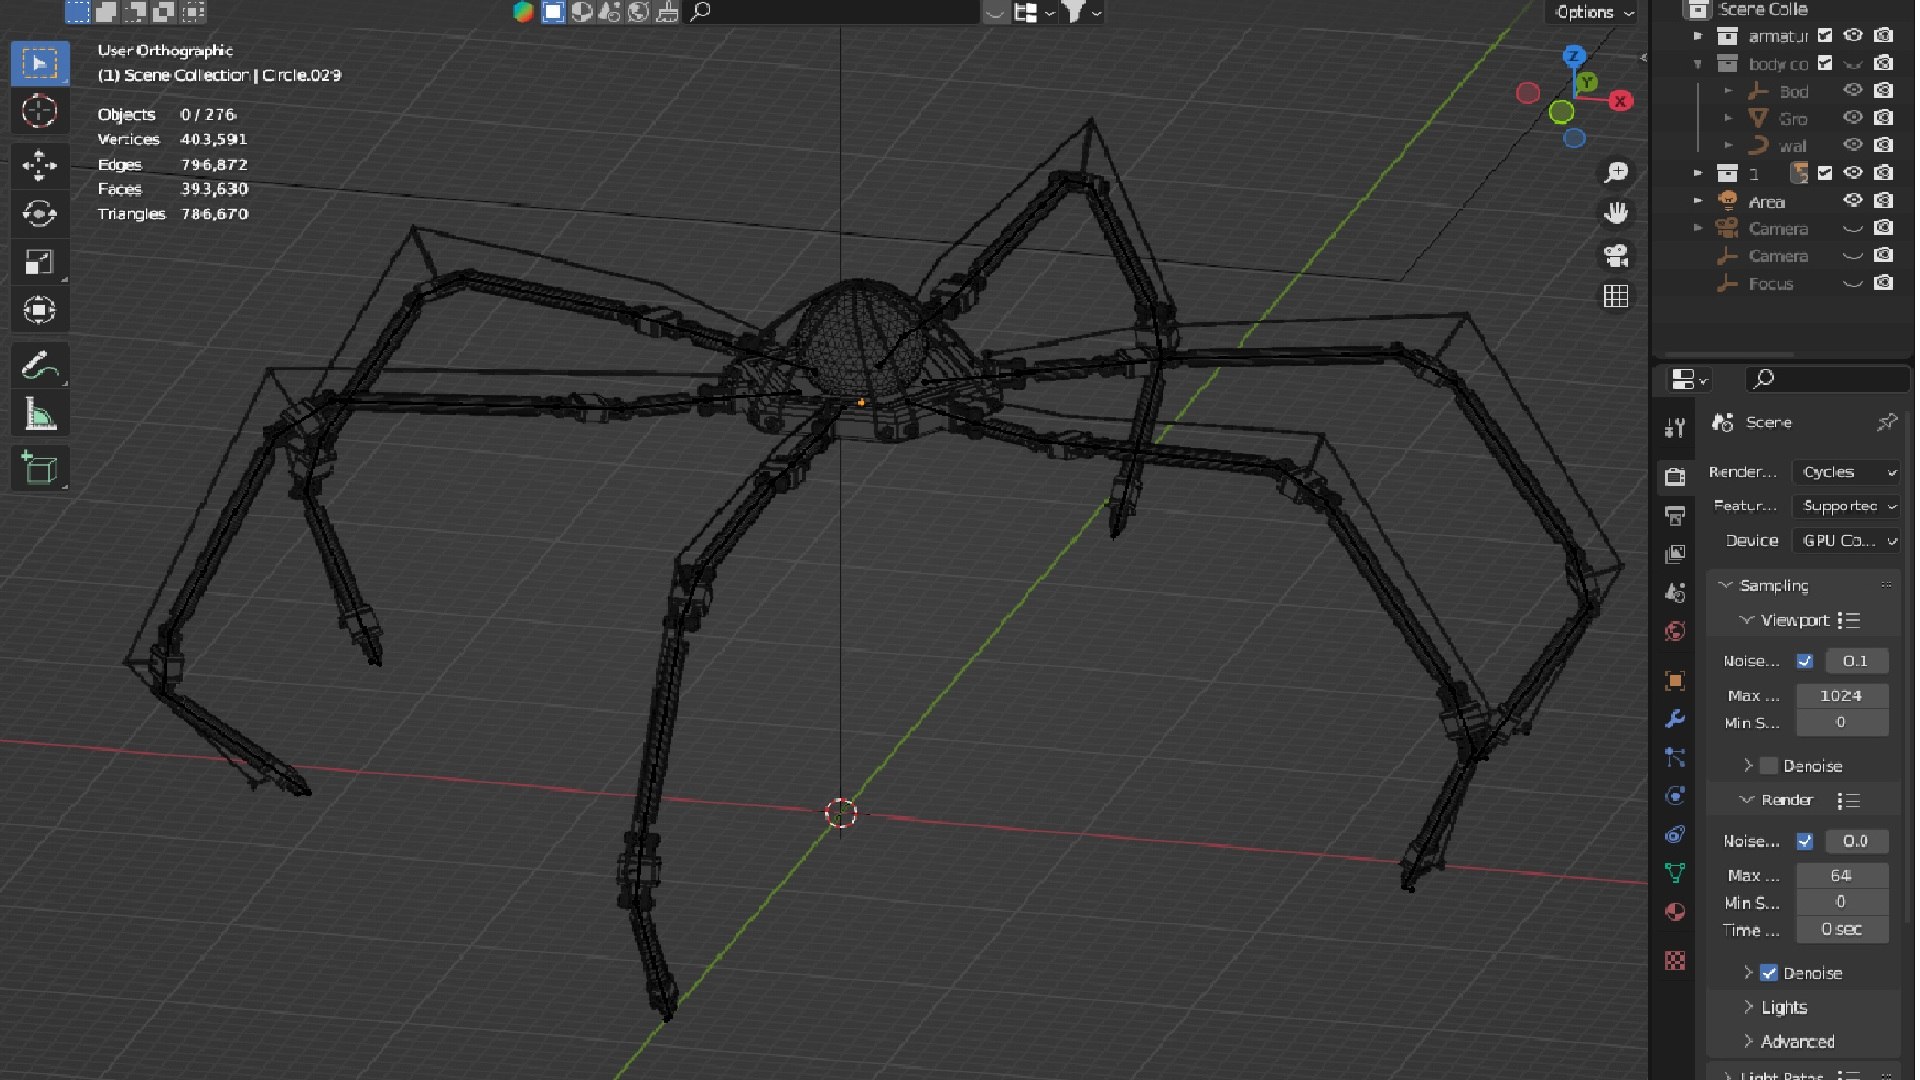Collapse the Sampling panel
Image resolution: width=1920 pixels, height=1080 pixels.
coord(1725,586)
